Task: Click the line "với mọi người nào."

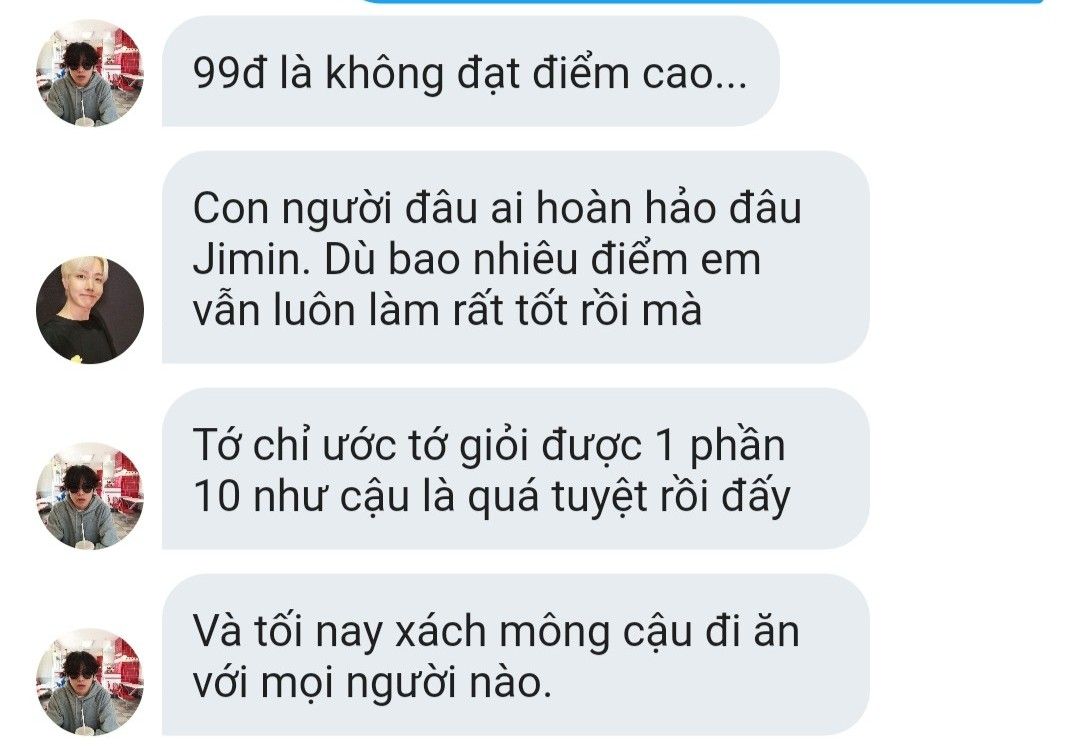Action: (373, 682)
